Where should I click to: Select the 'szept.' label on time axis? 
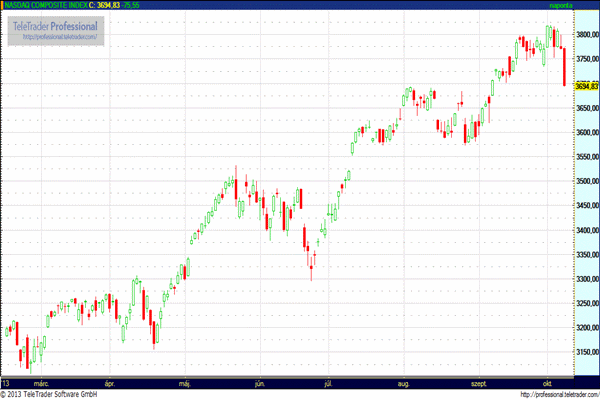pos(479,383)
